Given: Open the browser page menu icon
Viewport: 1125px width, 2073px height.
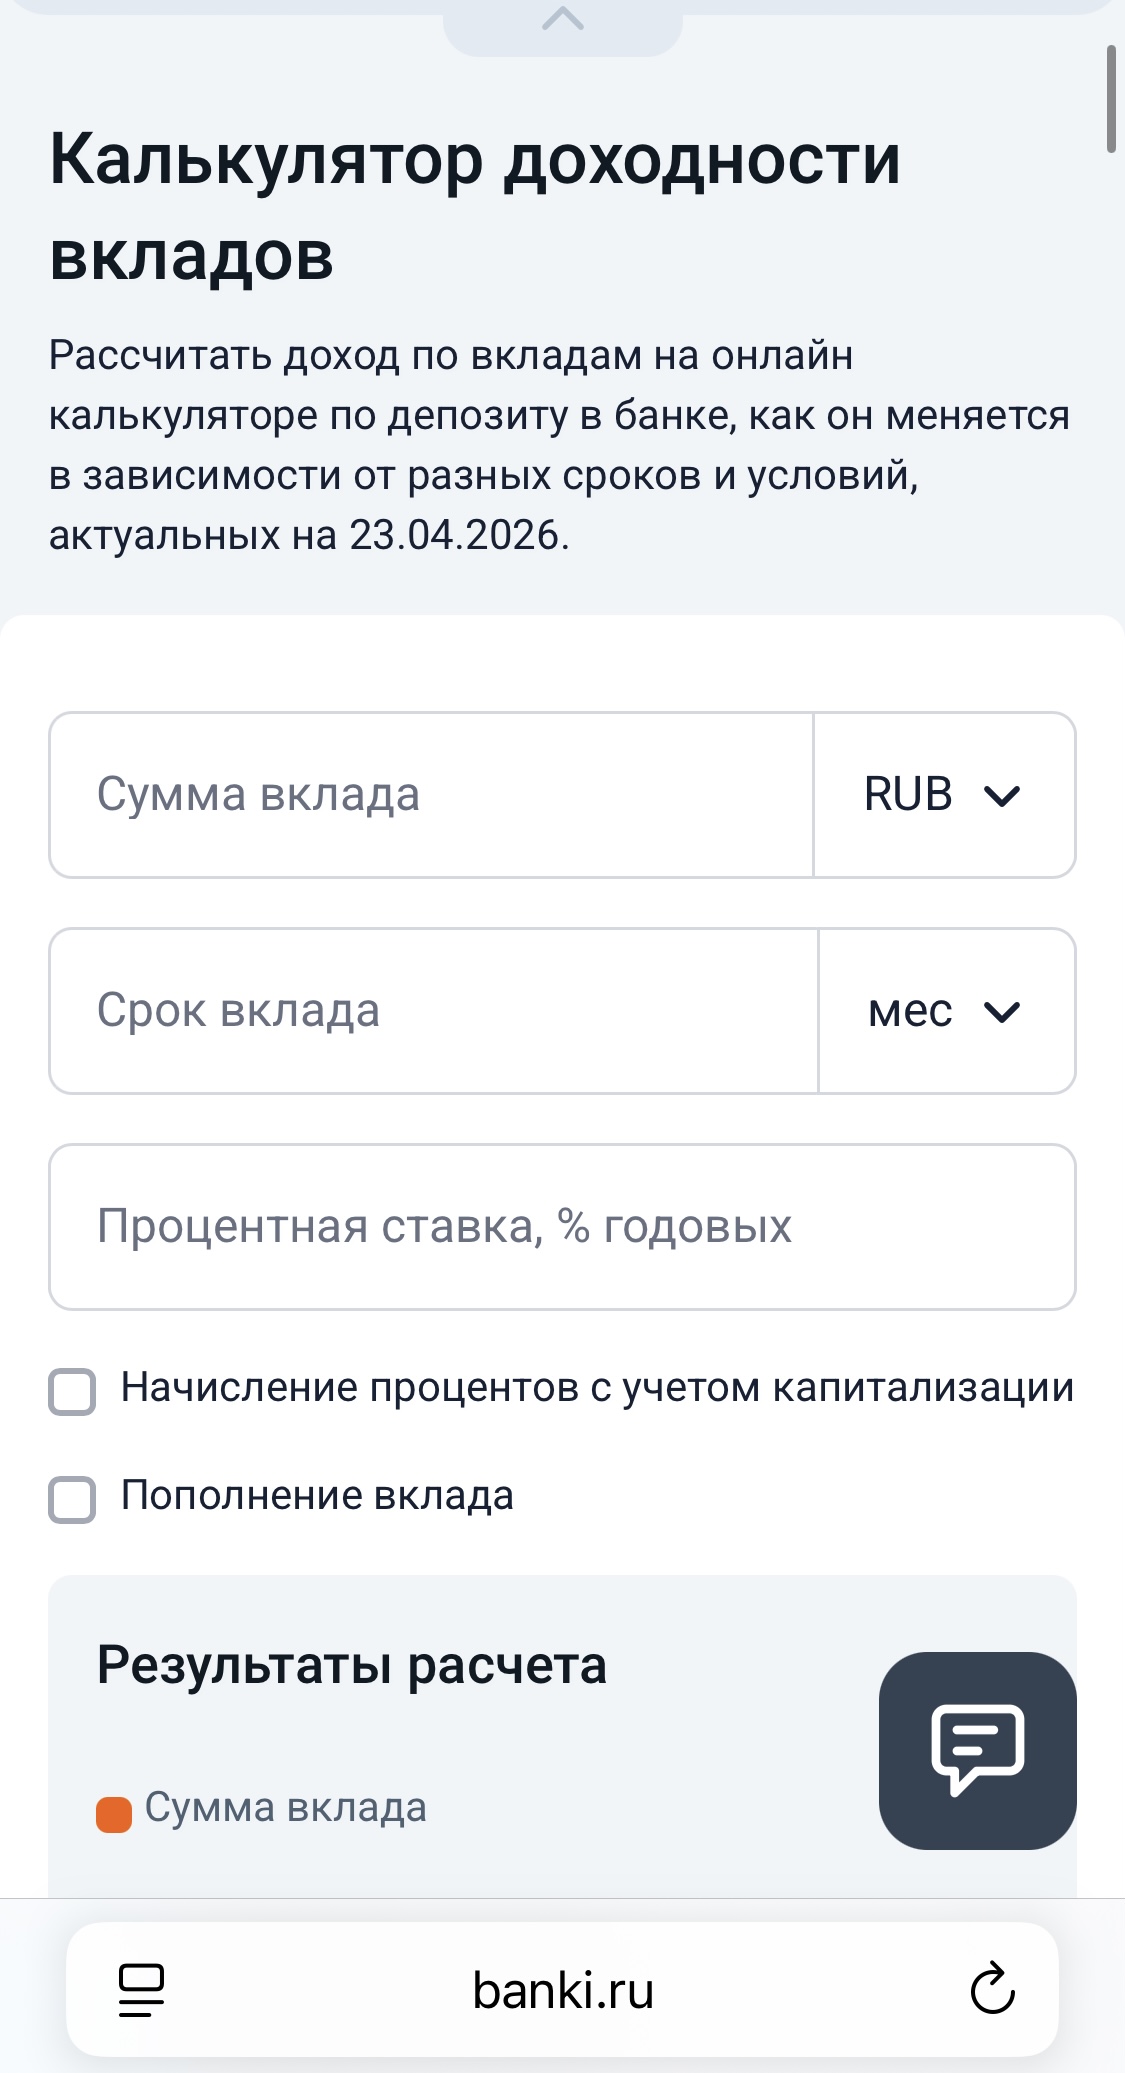Looking at the screenshot, I should [x=141, y=1990].
